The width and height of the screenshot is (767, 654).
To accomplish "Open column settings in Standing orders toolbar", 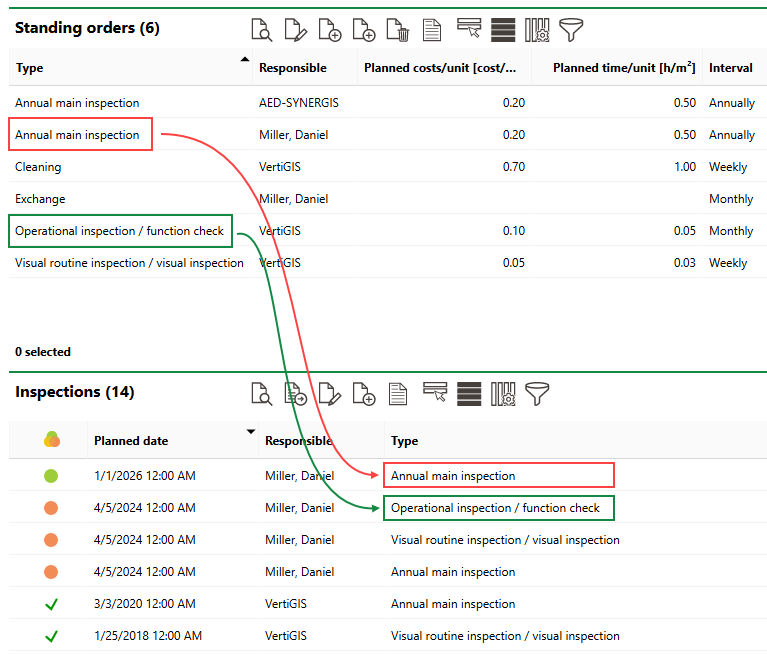I will (x=537, y=30).
